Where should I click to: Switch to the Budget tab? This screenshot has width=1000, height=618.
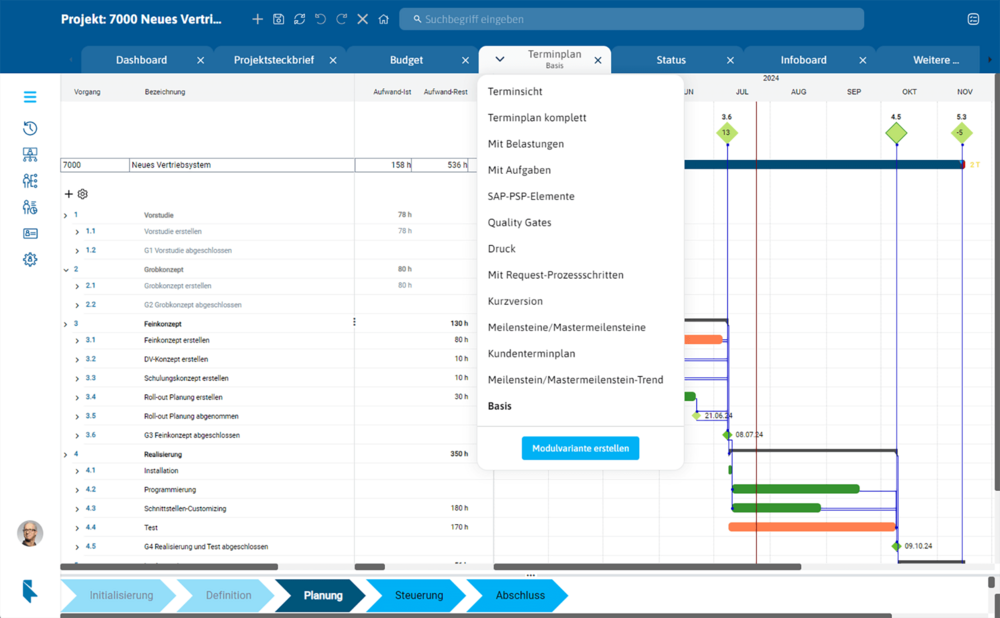pos(406,60)
